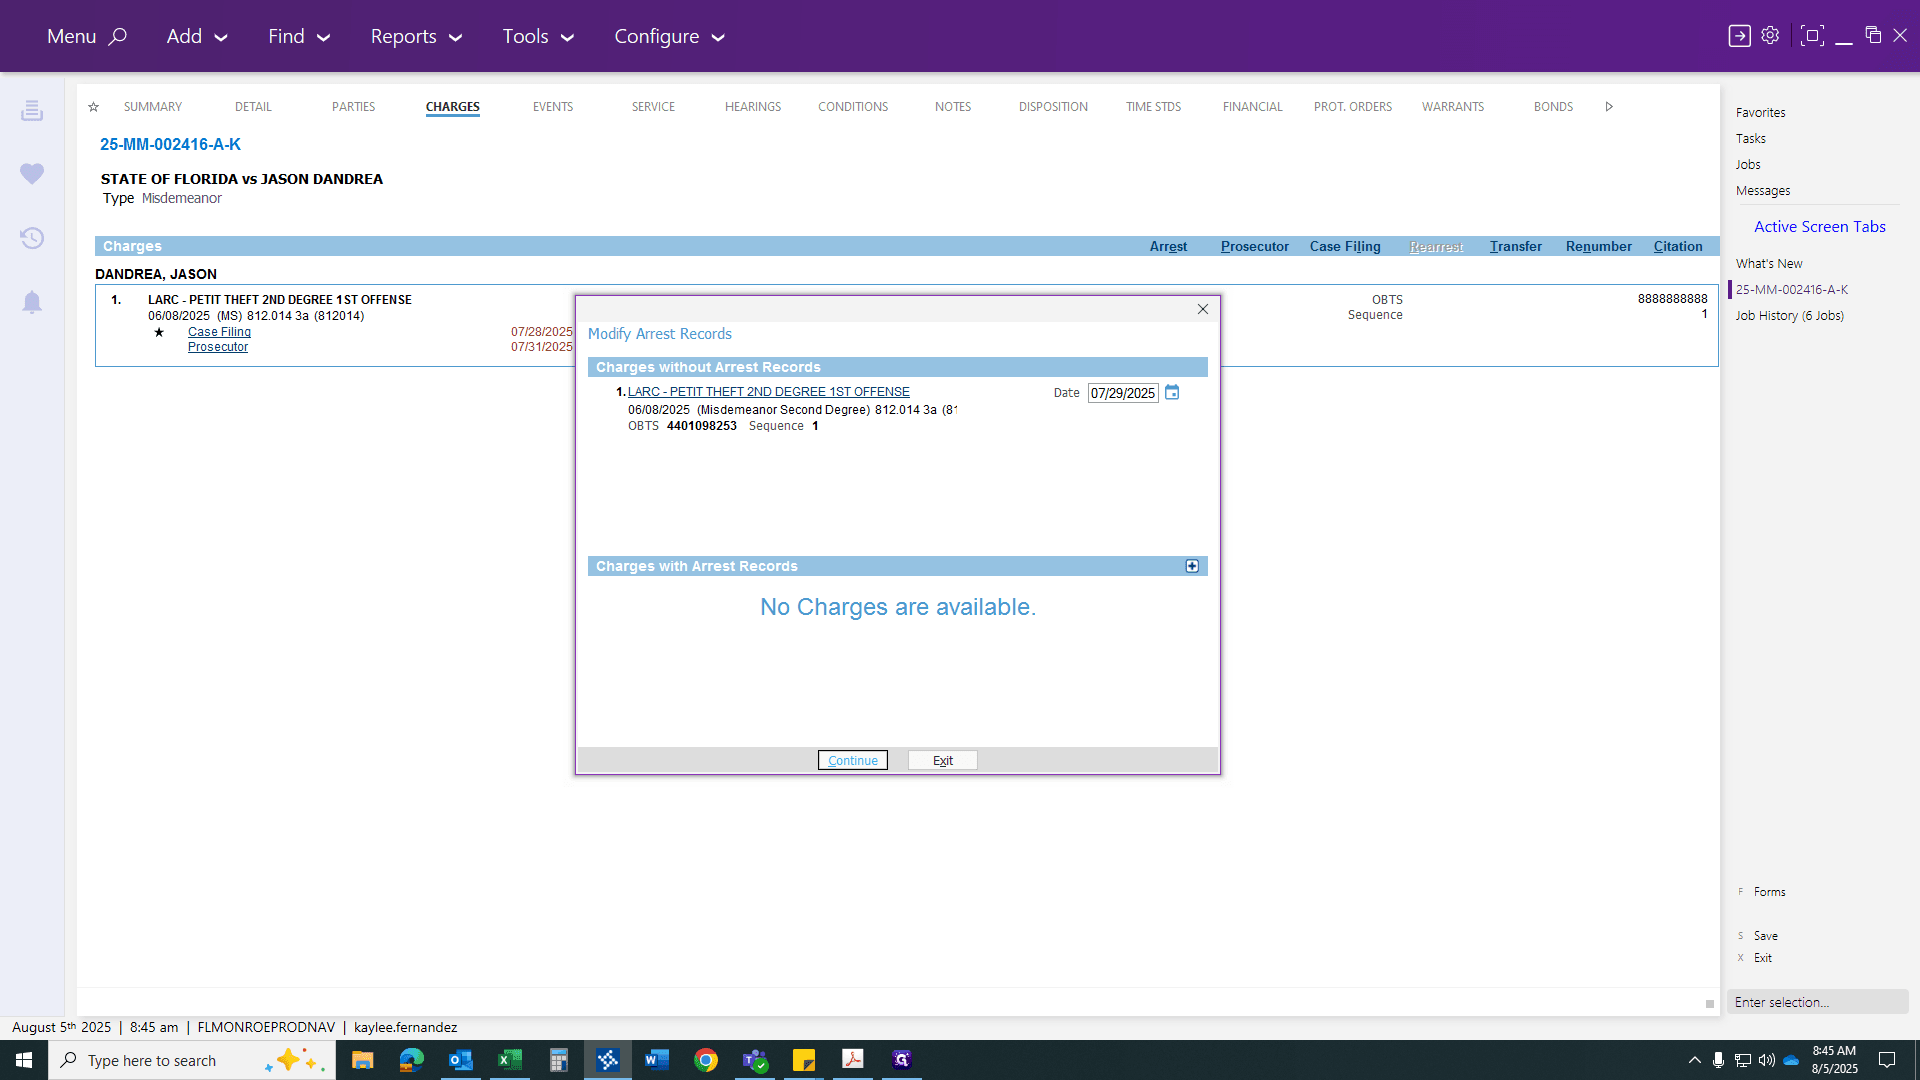Open the Case Filing link
Image resolution: width=1920 pixels, height=1080 pixels.
[x=219, y=332]
